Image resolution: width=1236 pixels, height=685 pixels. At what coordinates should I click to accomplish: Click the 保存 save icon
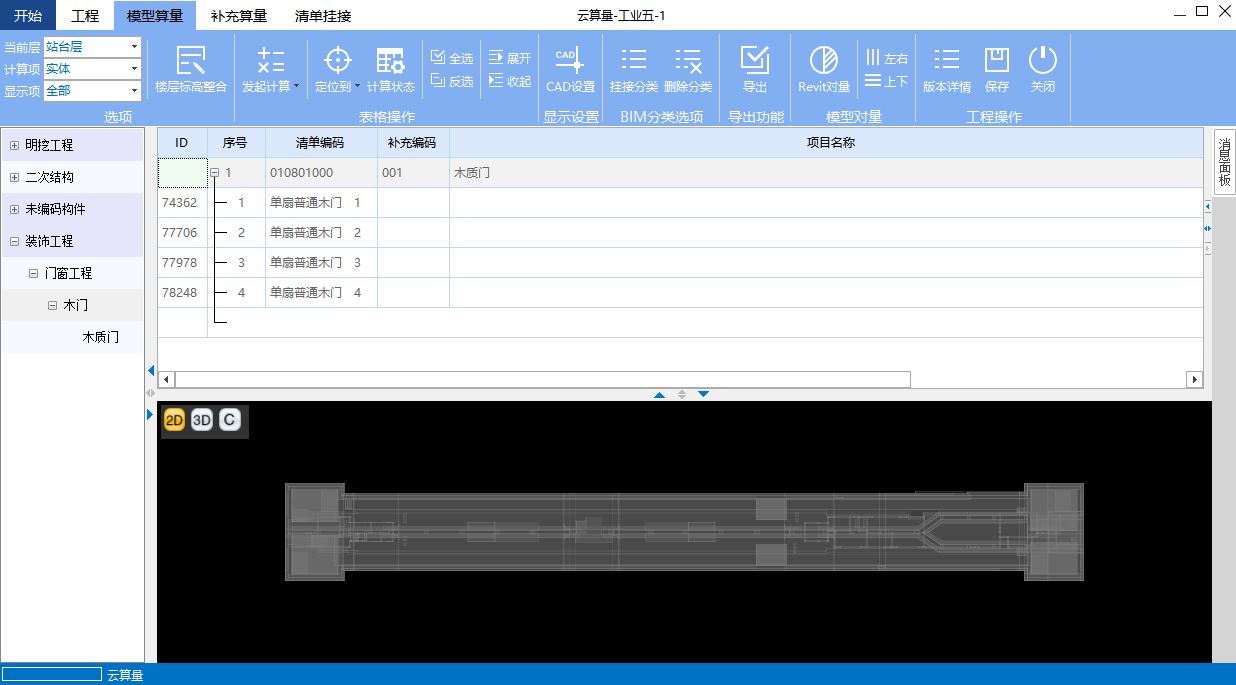997,61
